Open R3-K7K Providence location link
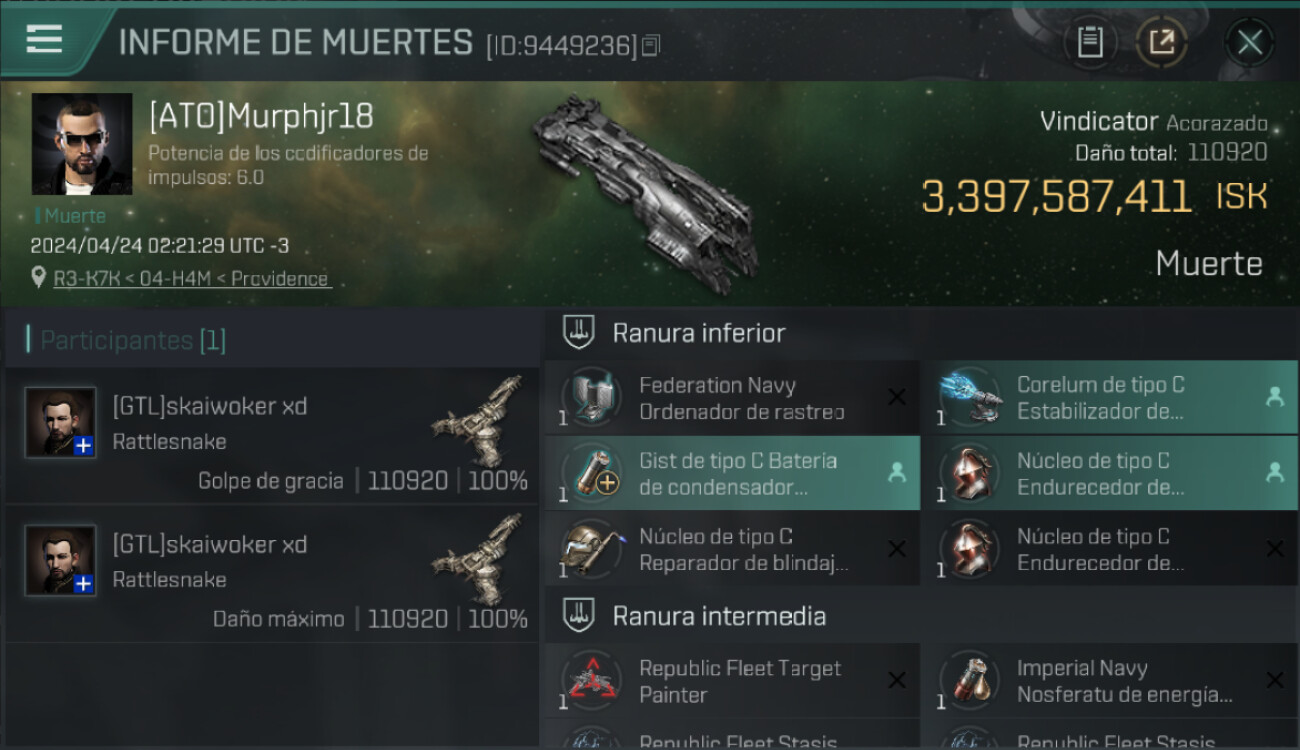The width and height of the screenshot is (1300, 750). [192, 279]
